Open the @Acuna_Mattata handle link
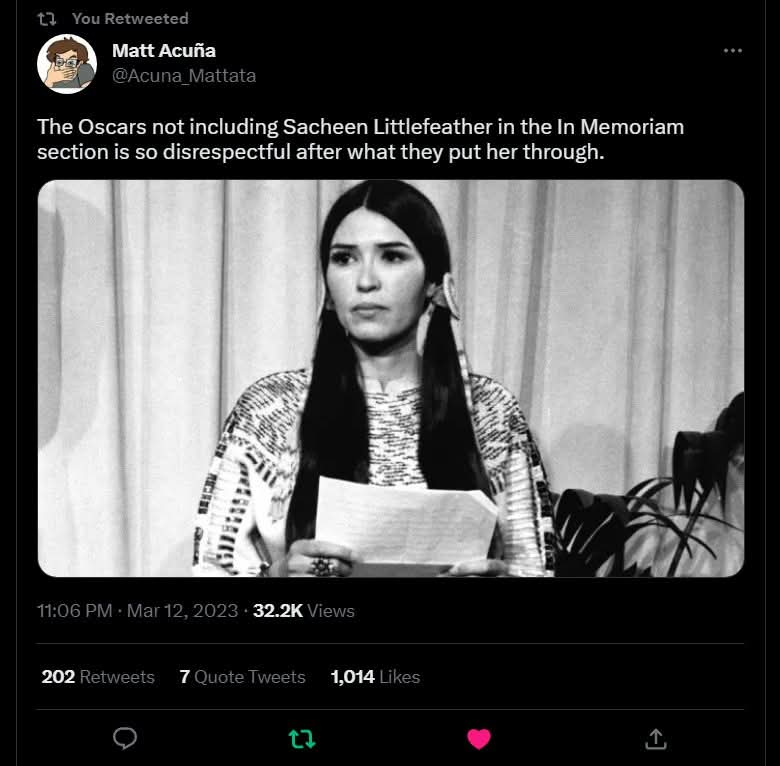 tap(184, 76)
